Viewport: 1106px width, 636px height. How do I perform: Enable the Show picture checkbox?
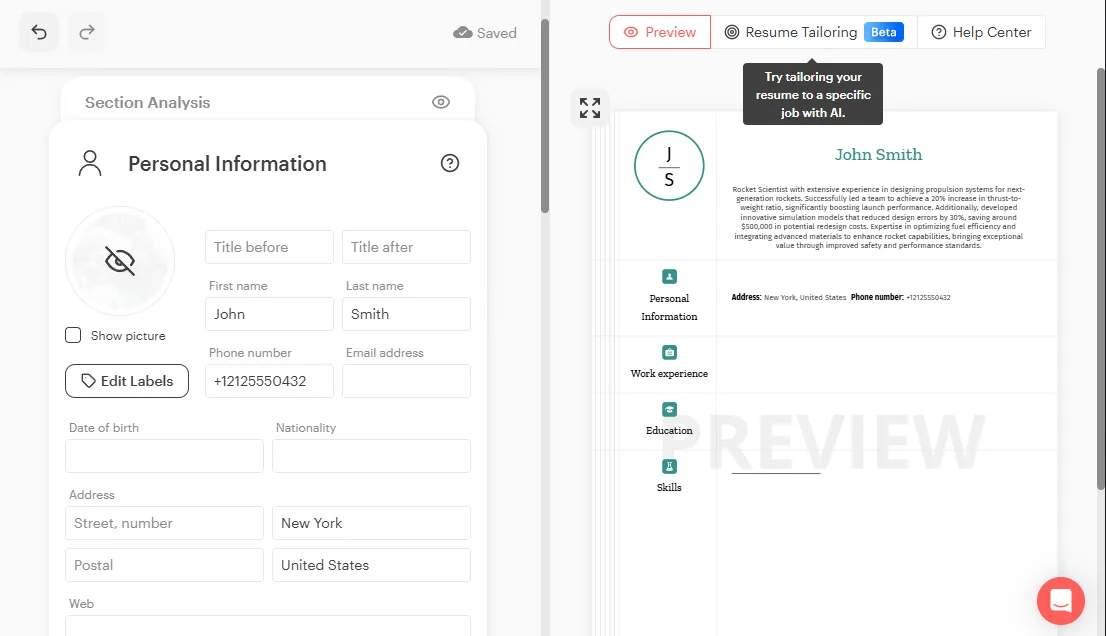[x=73, y=336]
